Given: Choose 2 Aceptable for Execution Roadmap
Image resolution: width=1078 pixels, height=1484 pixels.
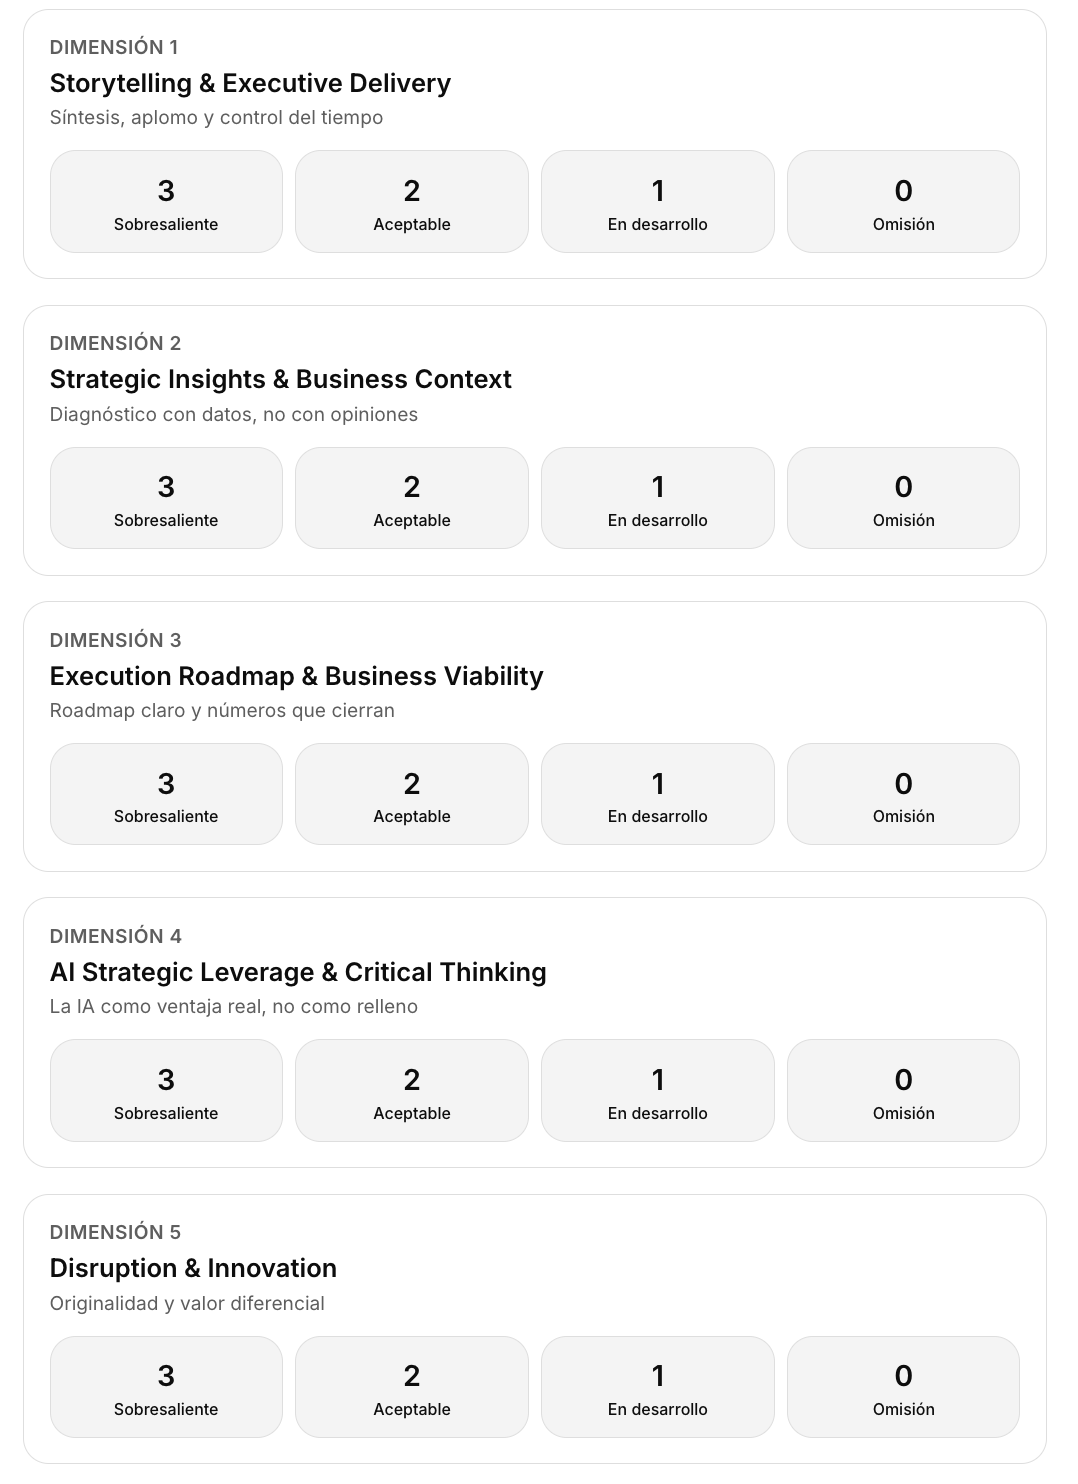Looking at the screenshot, I should point(412,794).
